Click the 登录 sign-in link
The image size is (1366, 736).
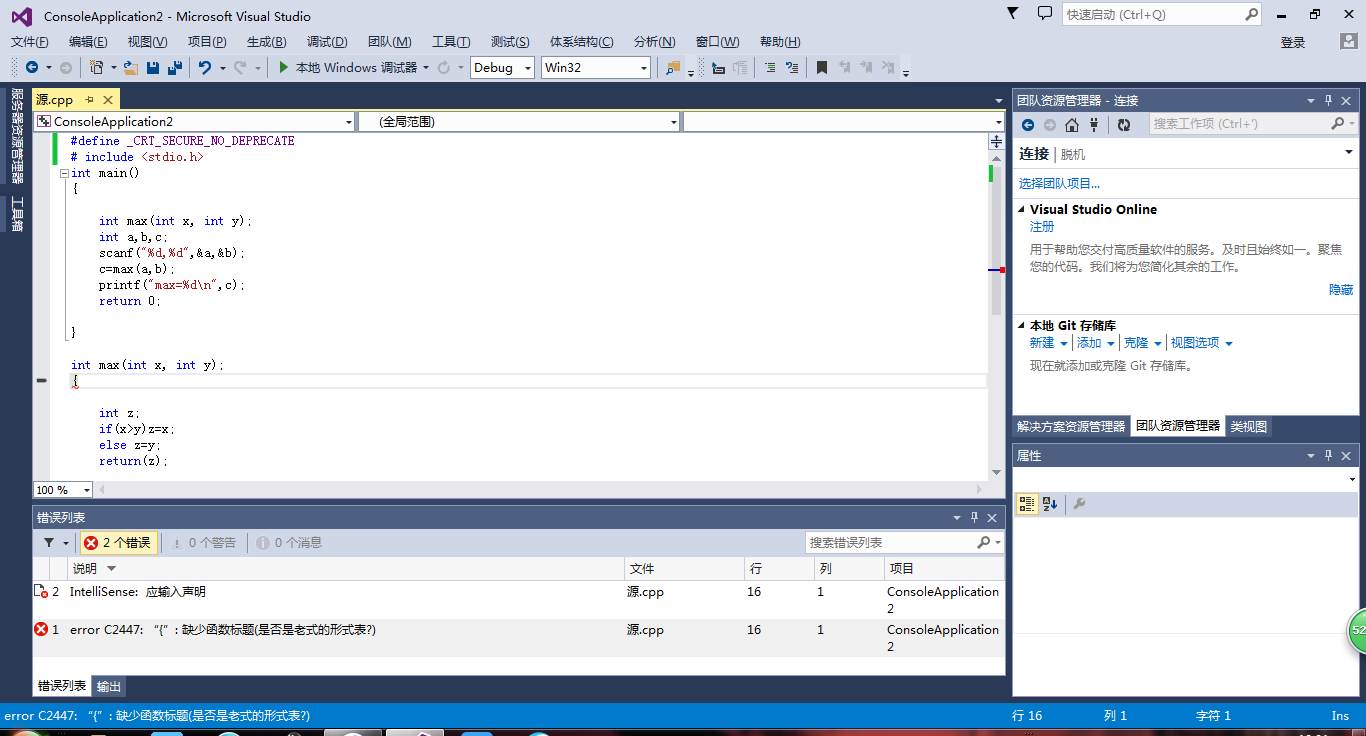click(x=1293, y=42)
